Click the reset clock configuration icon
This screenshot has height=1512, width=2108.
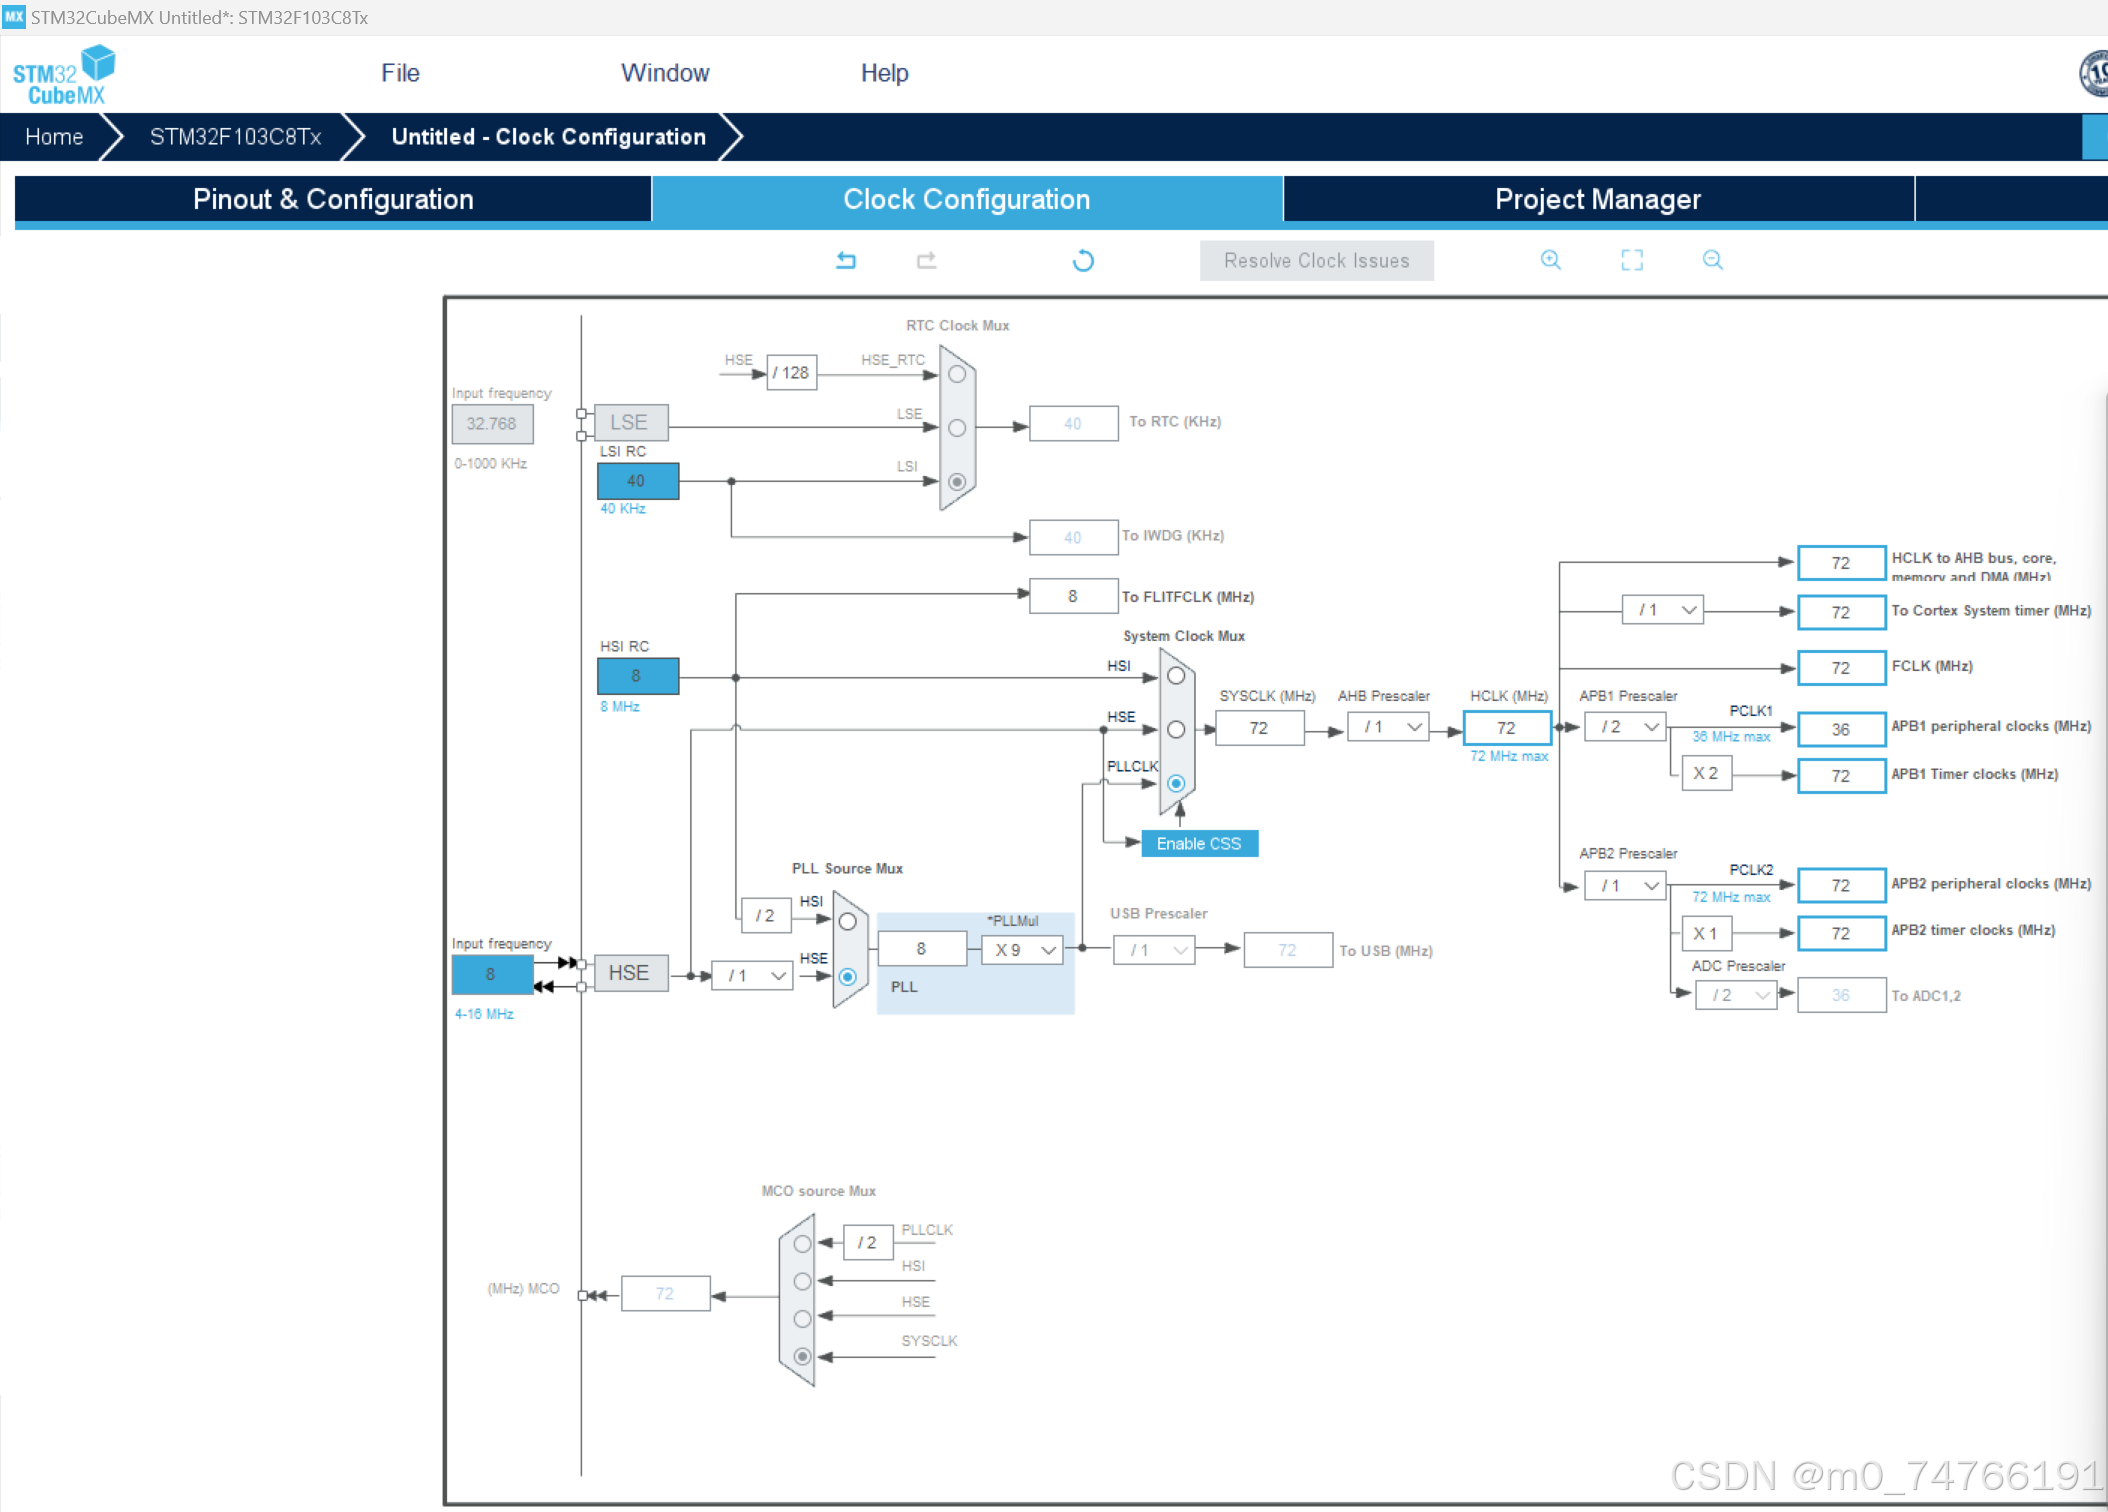click(x=1083, y=261)
